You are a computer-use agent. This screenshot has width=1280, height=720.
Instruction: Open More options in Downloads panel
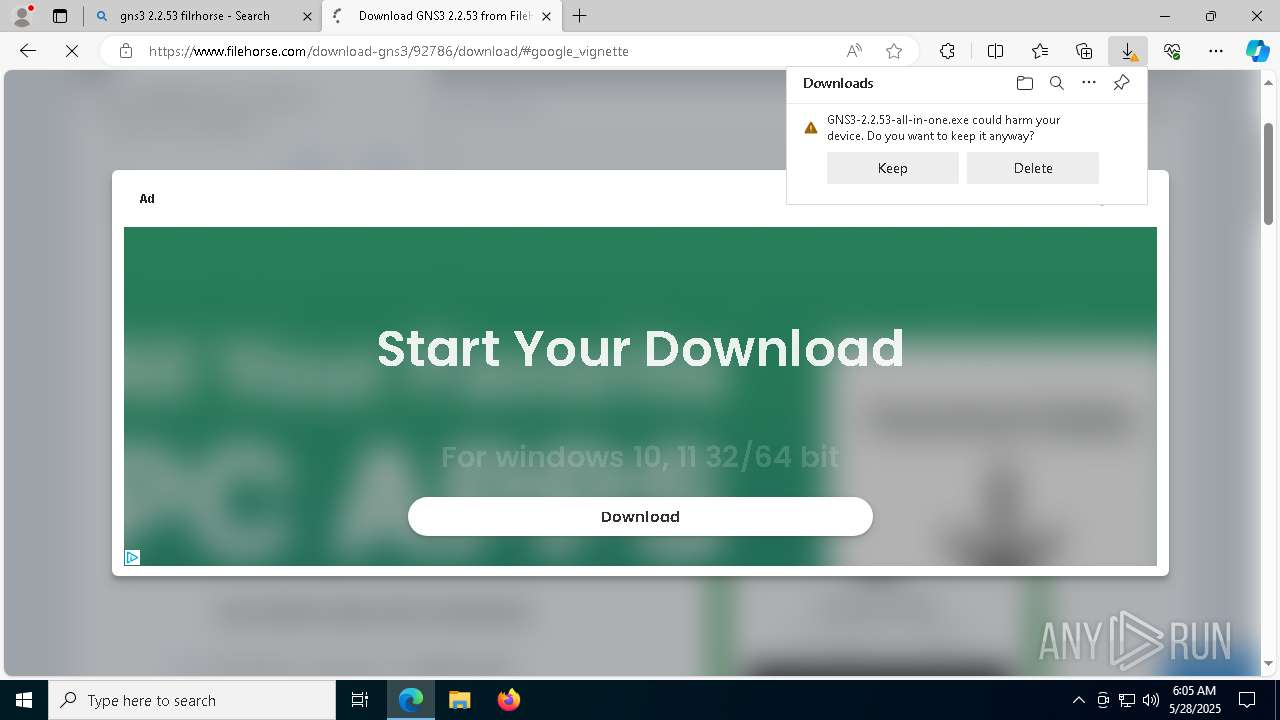pyautogui.click(x=1089, y=83)
